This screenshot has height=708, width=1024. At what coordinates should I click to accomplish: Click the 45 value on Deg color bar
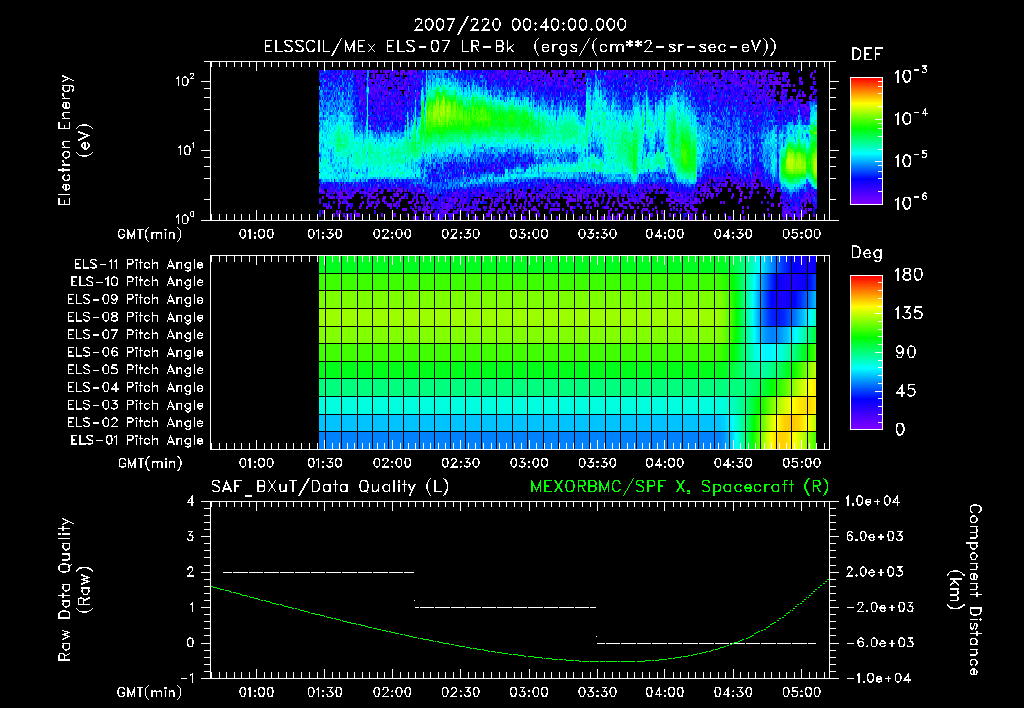(x=908, y=391)
